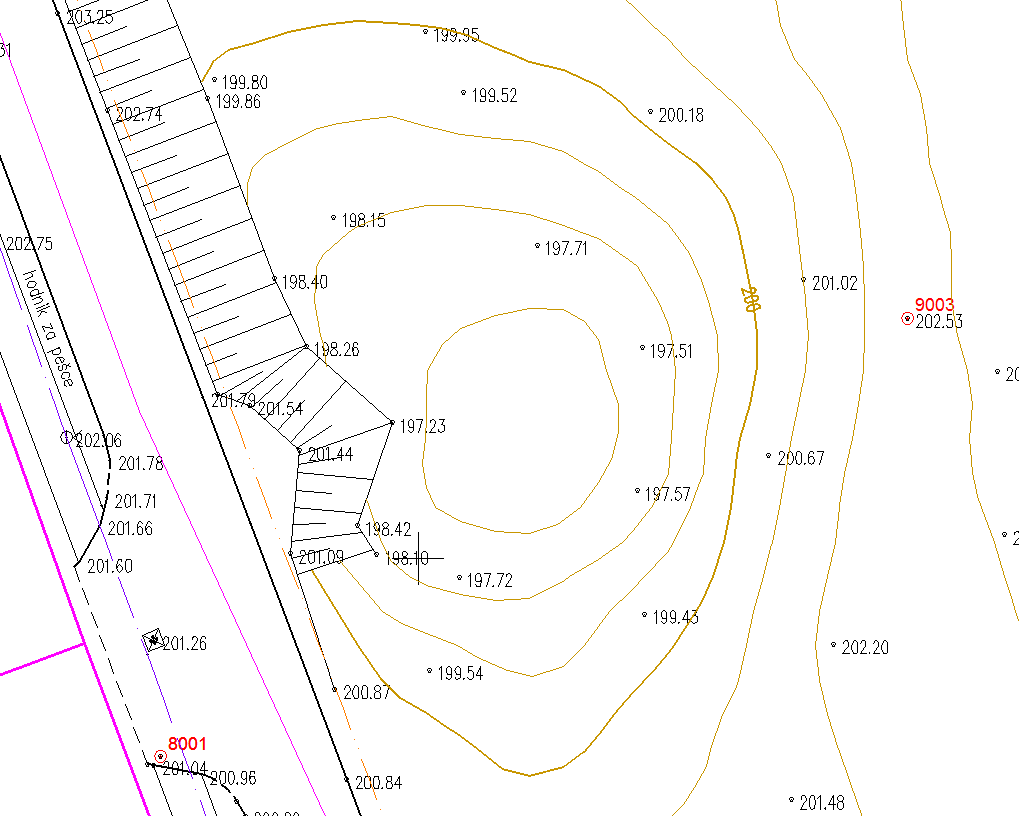Select the point marker at elevation 197.23
The image size is (1019, 816).
click(392, 422)
